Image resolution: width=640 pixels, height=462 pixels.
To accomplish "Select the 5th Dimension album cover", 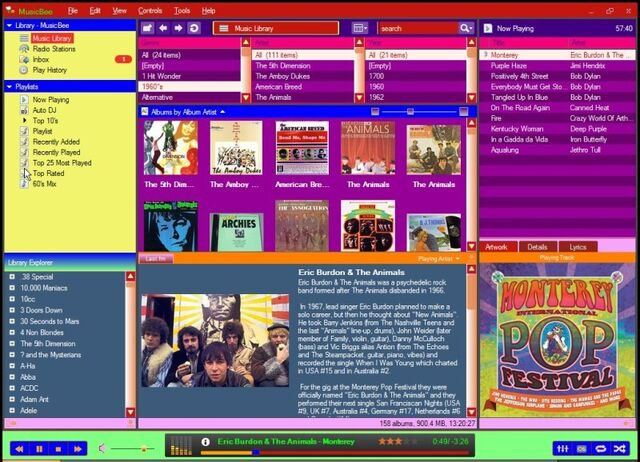I will (x=171, y=148).
